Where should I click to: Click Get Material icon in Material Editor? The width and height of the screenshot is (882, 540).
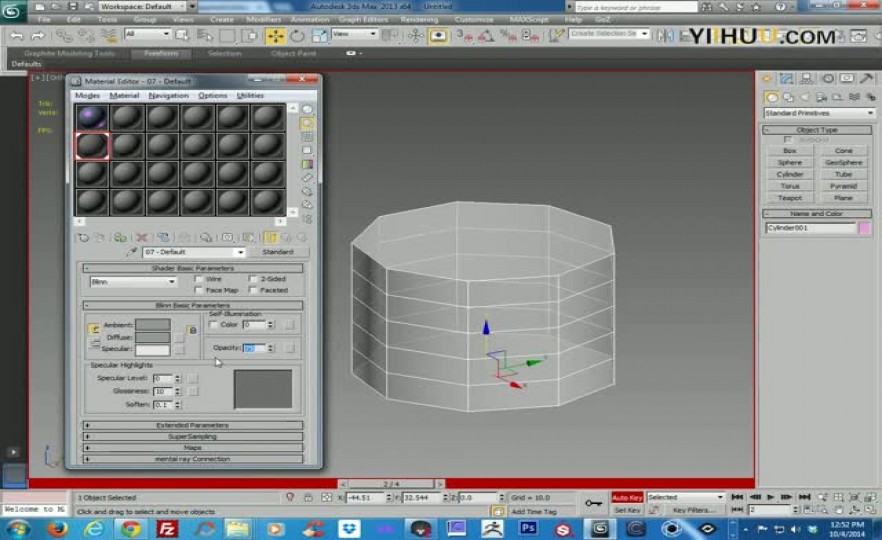coord(83,237)
